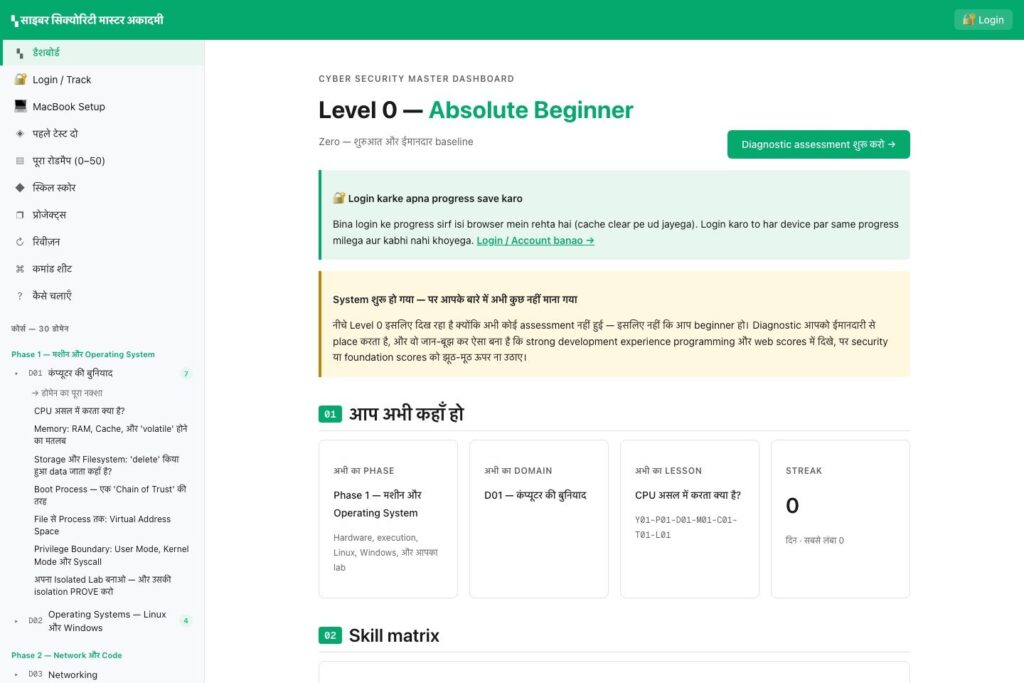Open lesson Storage और Filesystem
This screenshot has height=683, width=1024.
coord(106,465)
